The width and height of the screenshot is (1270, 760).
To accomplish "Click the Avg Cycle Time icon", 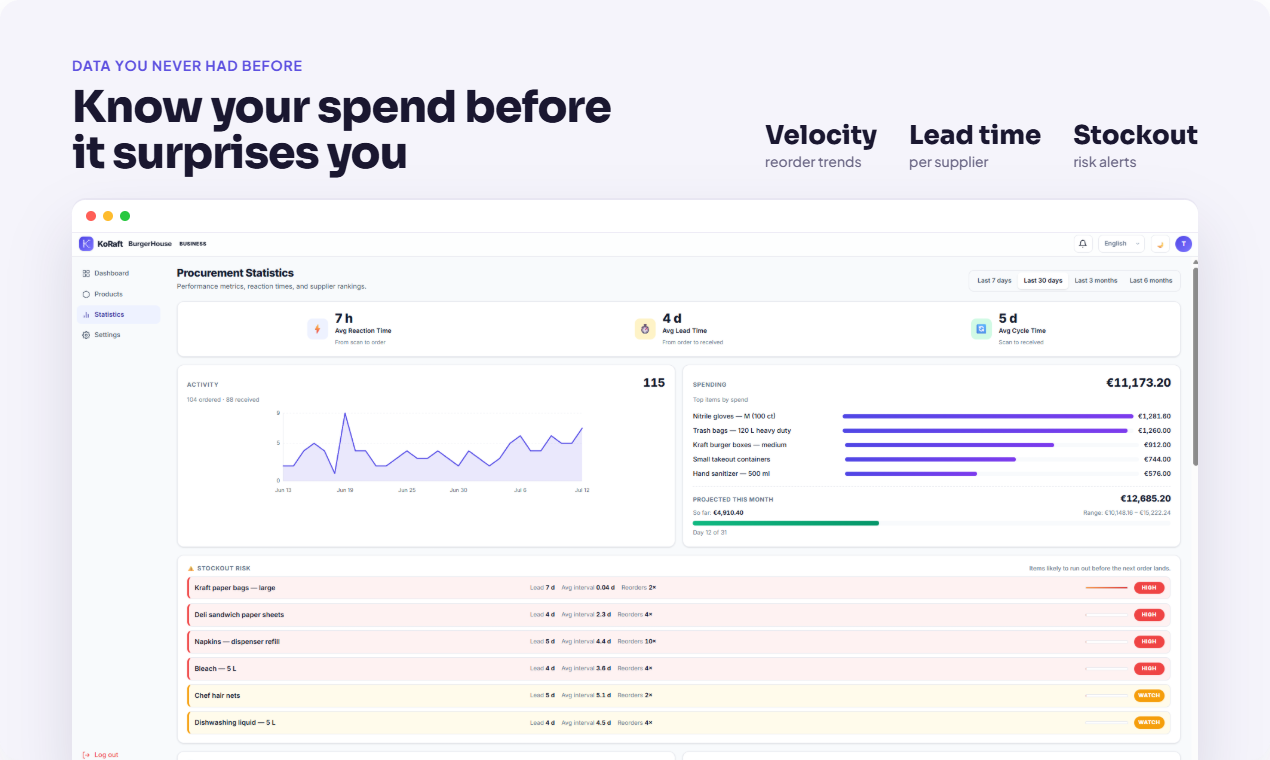I will pyautogui.click(x=981, y=329).
